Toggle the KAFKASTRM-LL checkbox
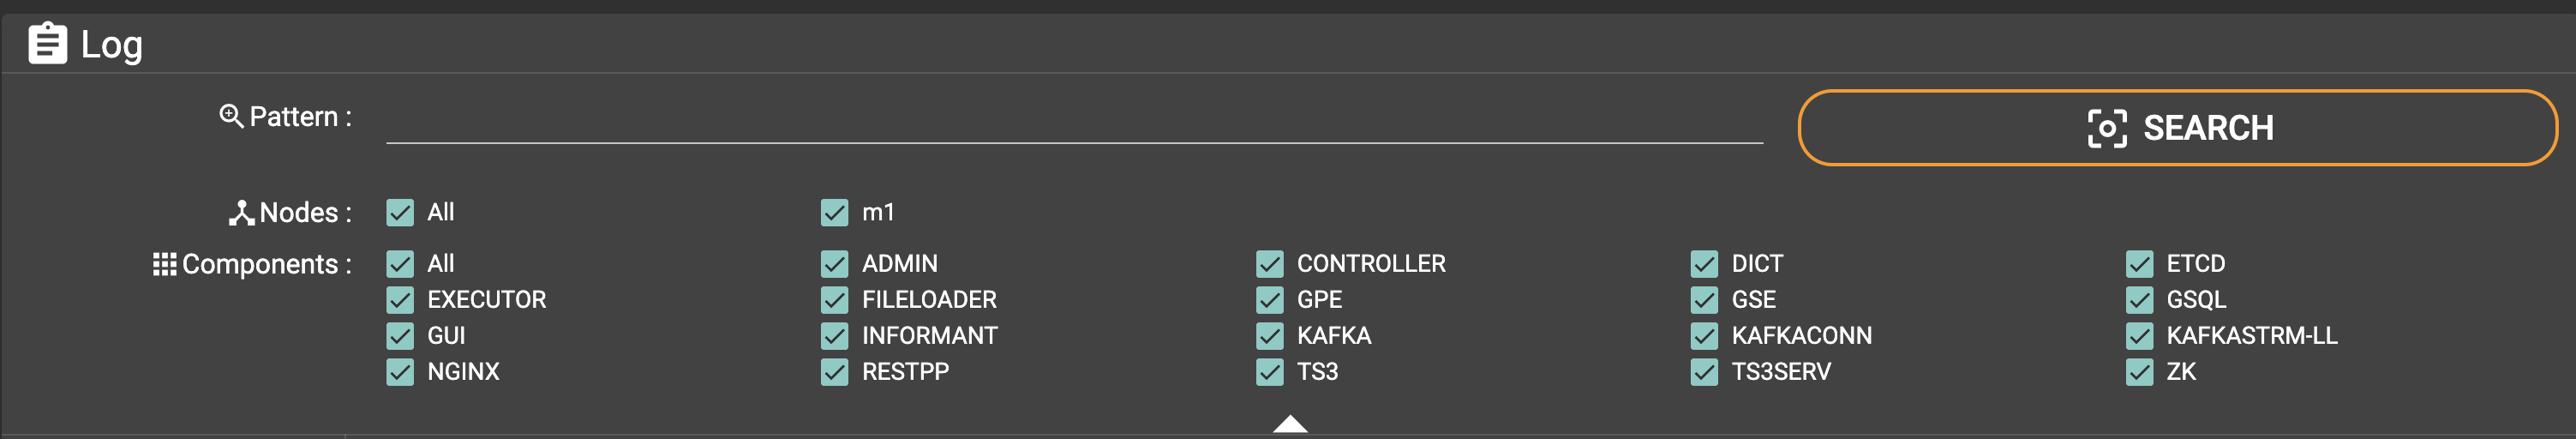Viewport: 2576px width, 439px height. pyautogui.click(x=2139, y=336)
